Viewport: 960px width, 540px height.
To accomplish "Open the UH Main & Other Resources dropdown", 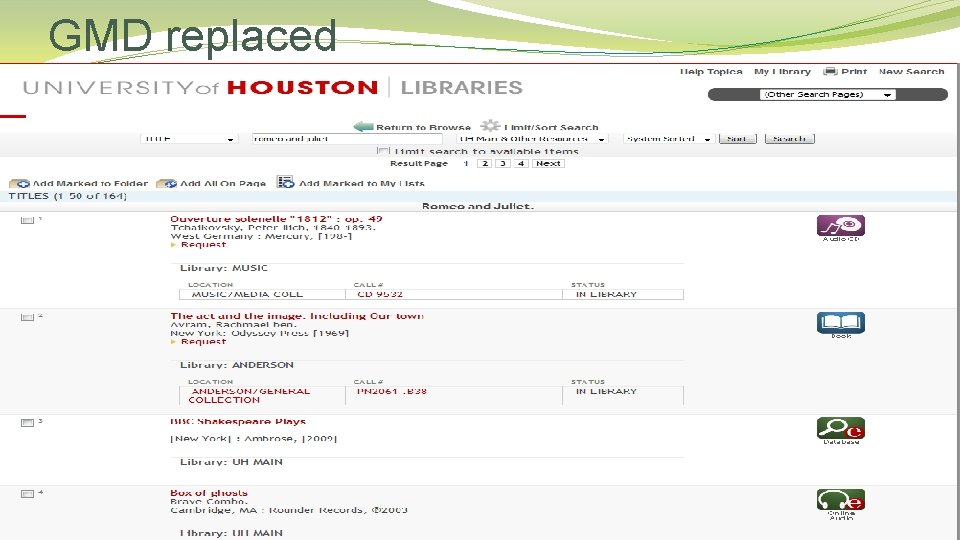I will (531, 139).
